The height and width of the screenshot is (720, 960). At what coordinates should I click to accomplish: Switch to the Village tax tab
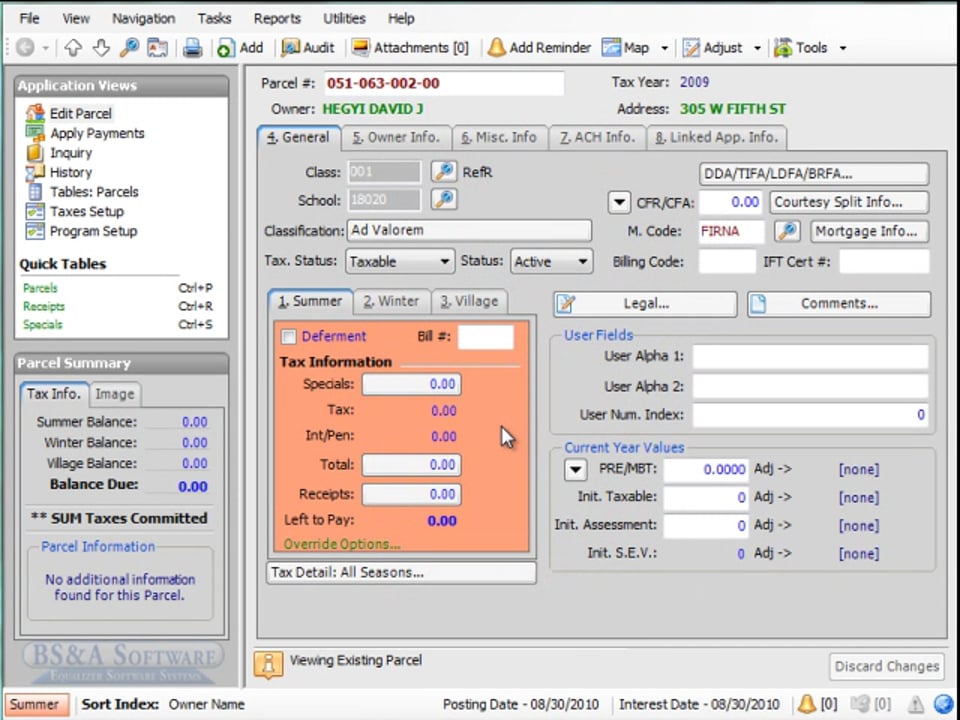[469, 301]
